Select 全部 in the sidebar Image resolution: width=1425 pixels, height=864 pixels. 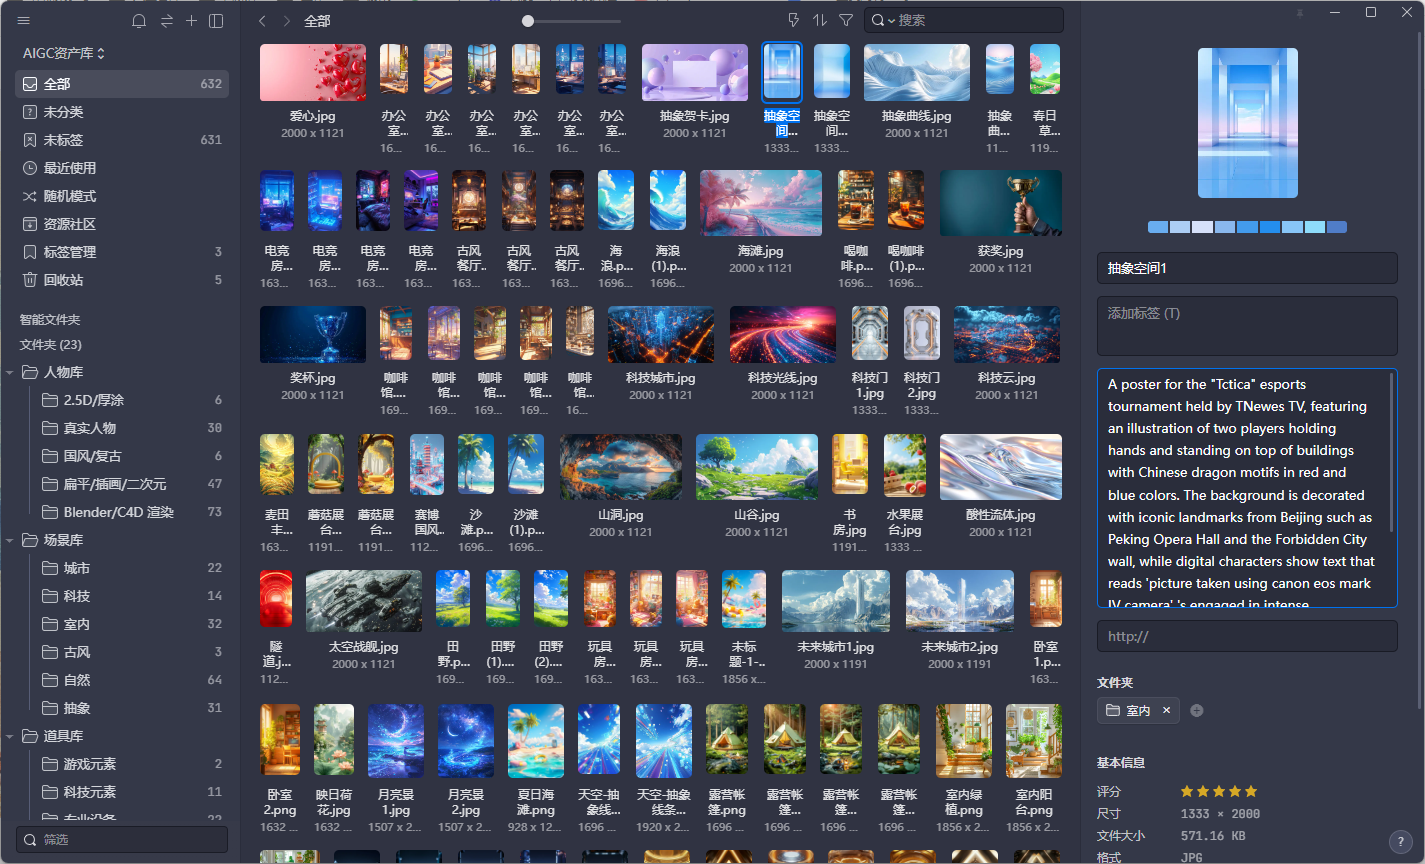(122, 84)
